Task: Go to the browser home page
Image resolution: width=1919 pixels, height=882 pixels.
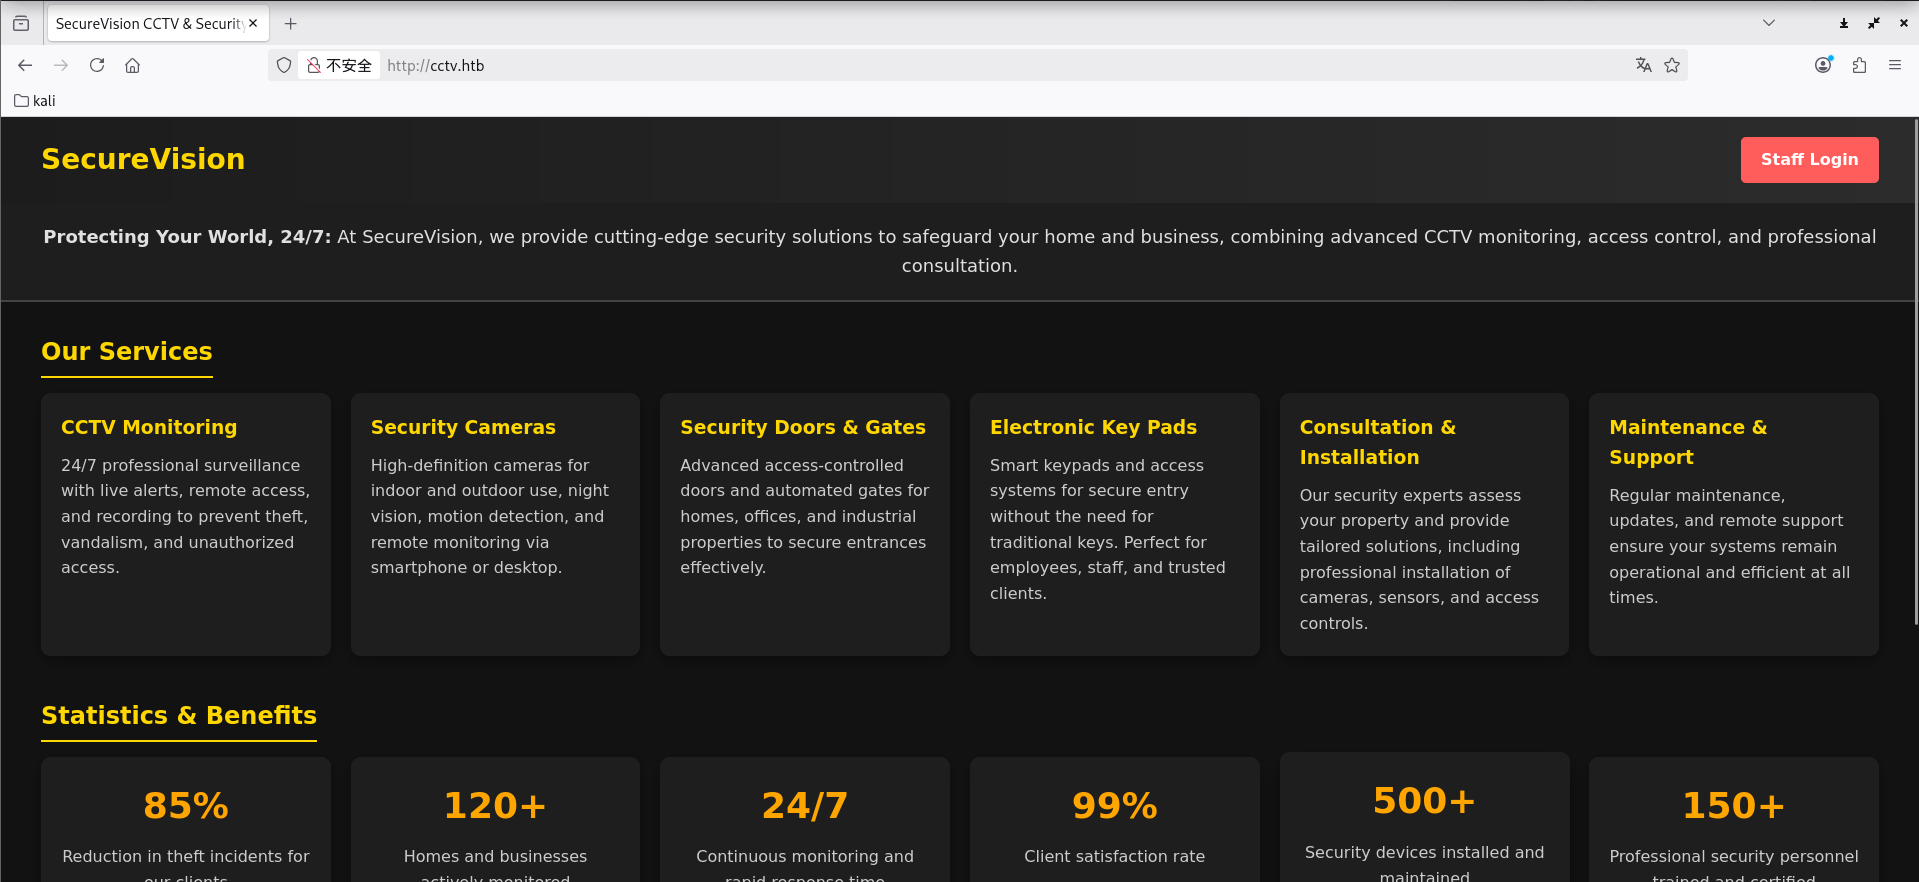Action: coord(132,65)
